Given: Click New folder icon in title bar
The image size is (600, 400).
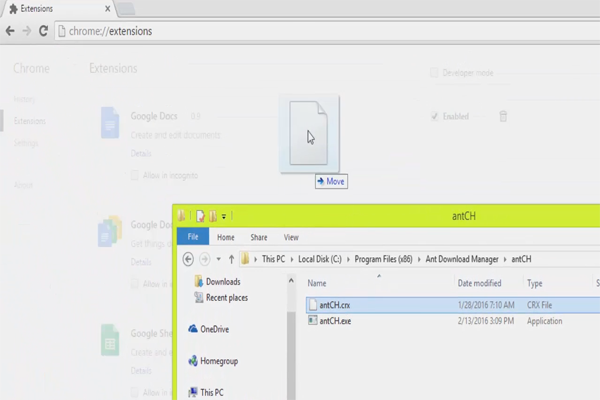Looking at the screenshot, I should click(x=213, y=216).
